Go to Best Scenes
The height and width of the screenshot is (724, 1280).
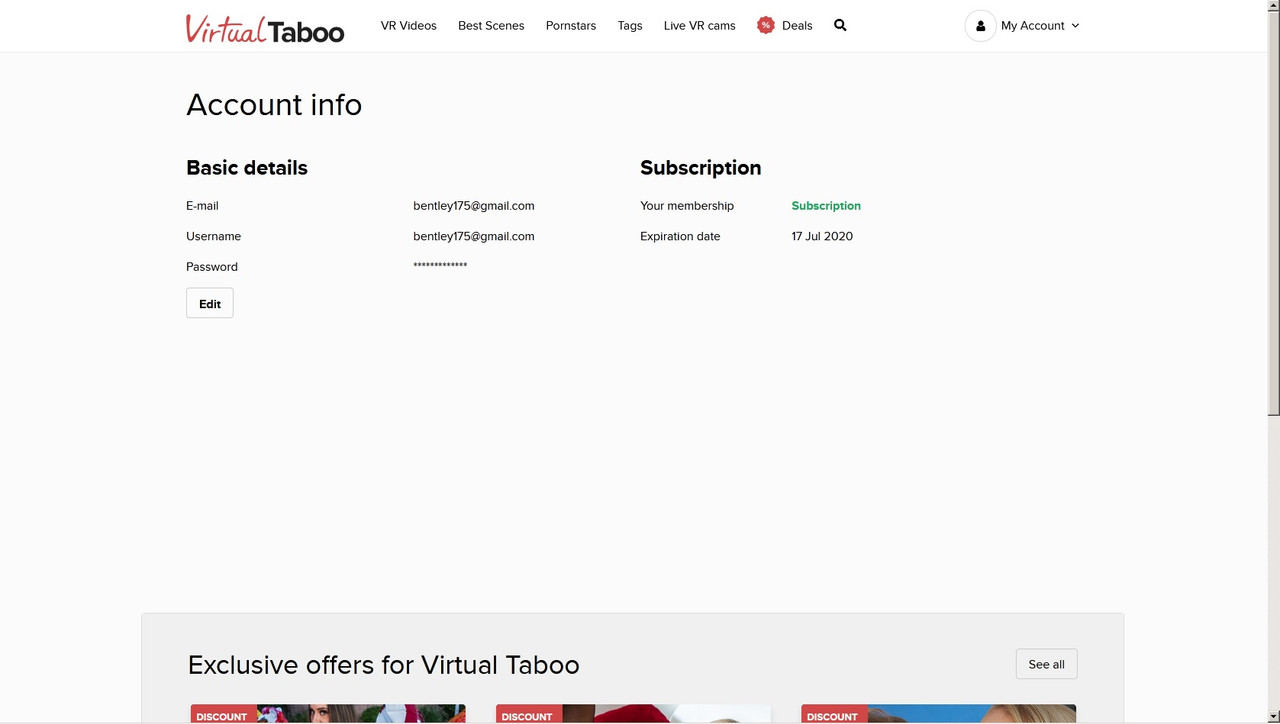(x=491, y=25)
